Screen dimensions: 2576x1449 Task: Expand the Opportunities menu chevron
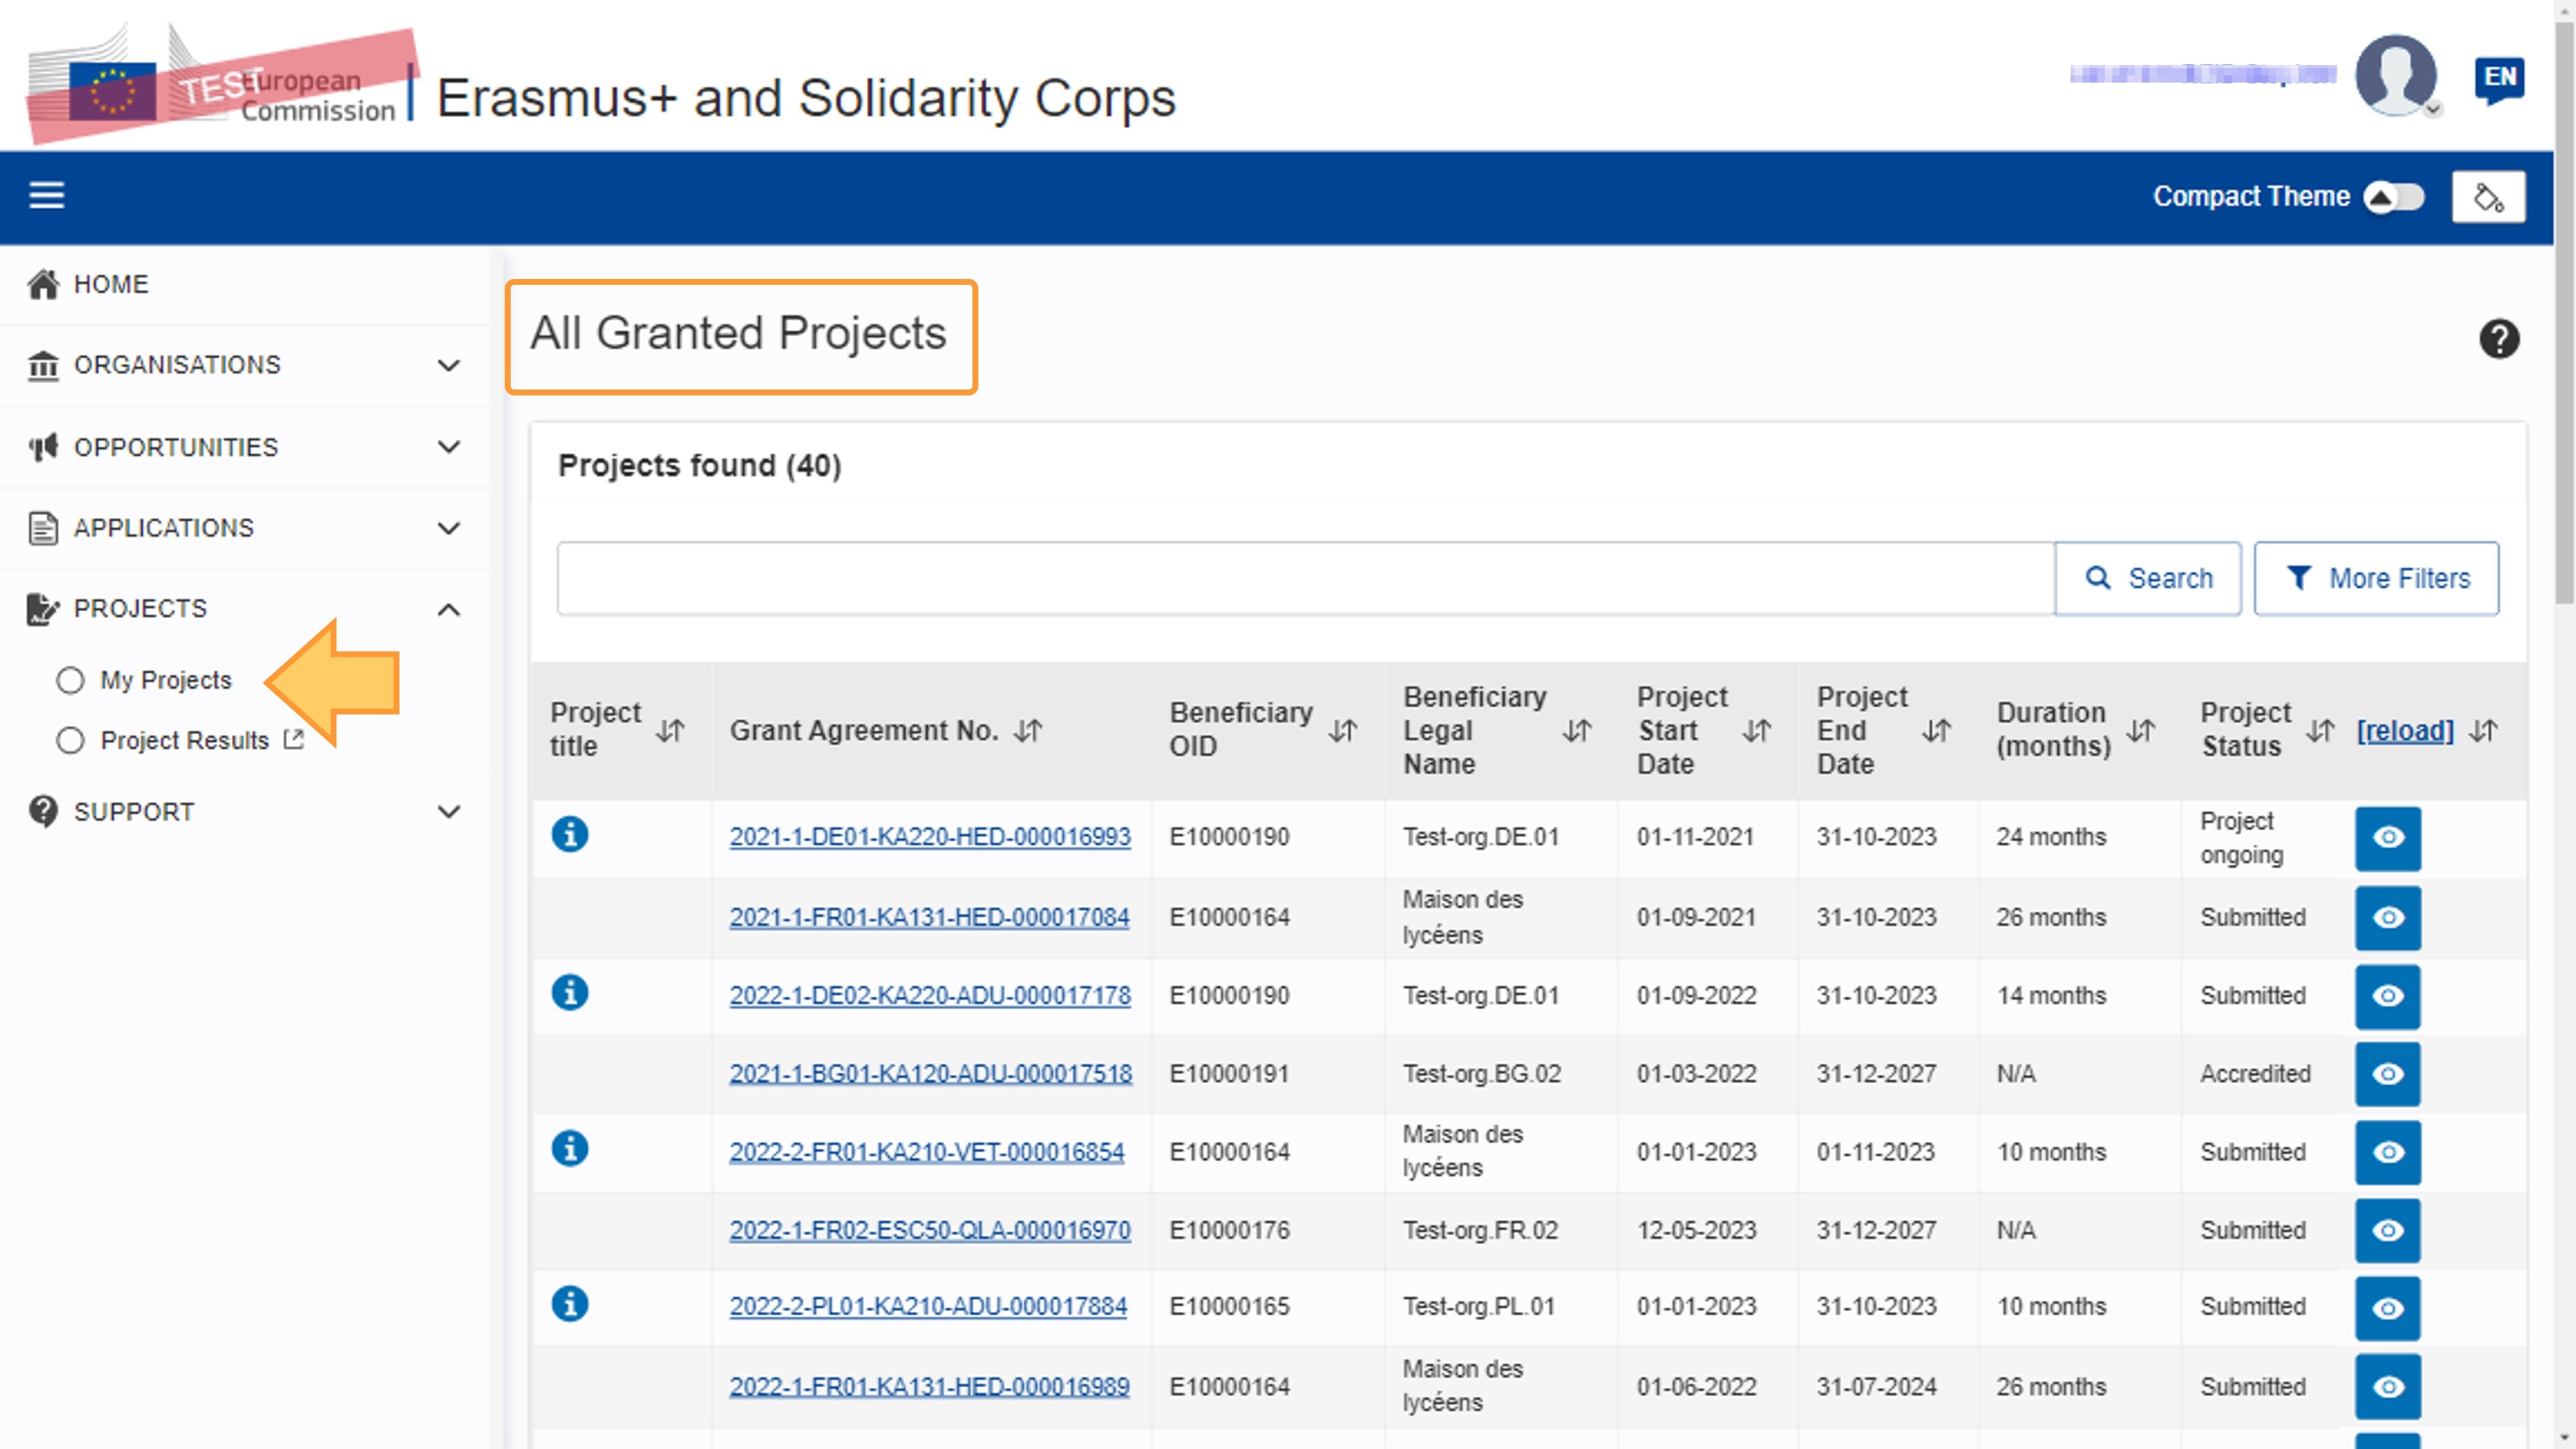pos(449,446)
